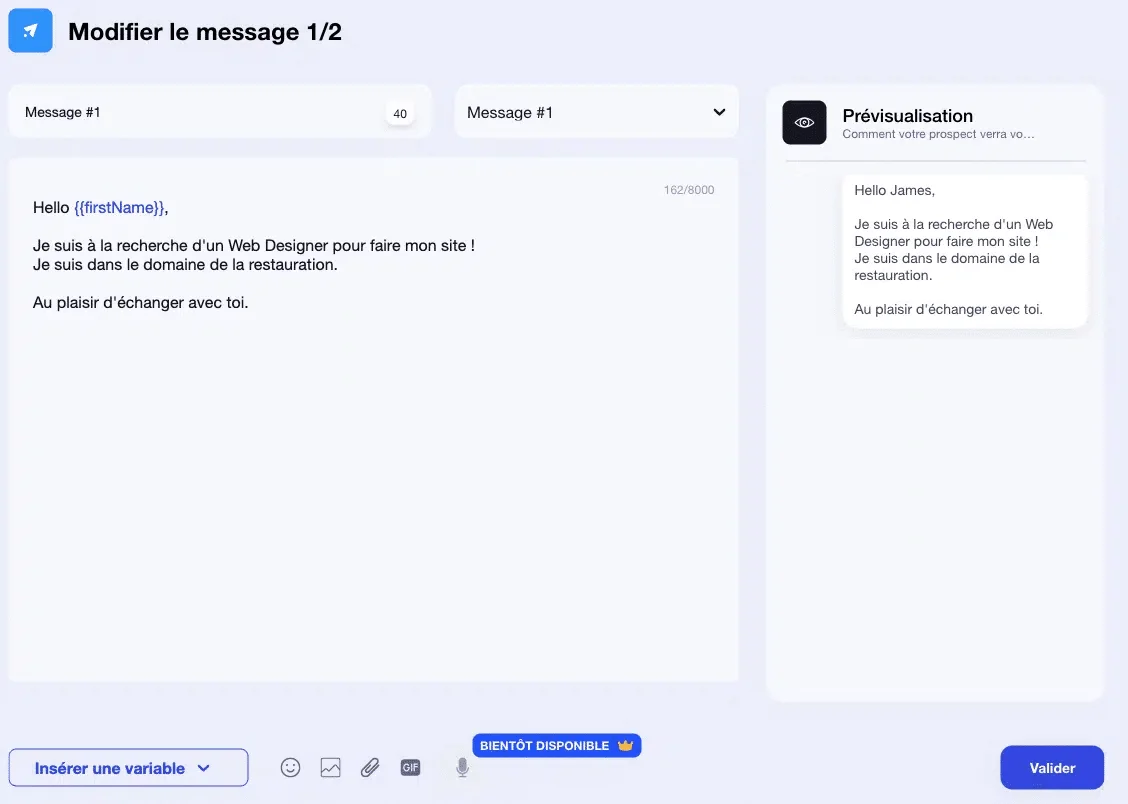
Task: Click 'Comment votre prospect verra vo…' subtitle
Action: click(938, 134)
